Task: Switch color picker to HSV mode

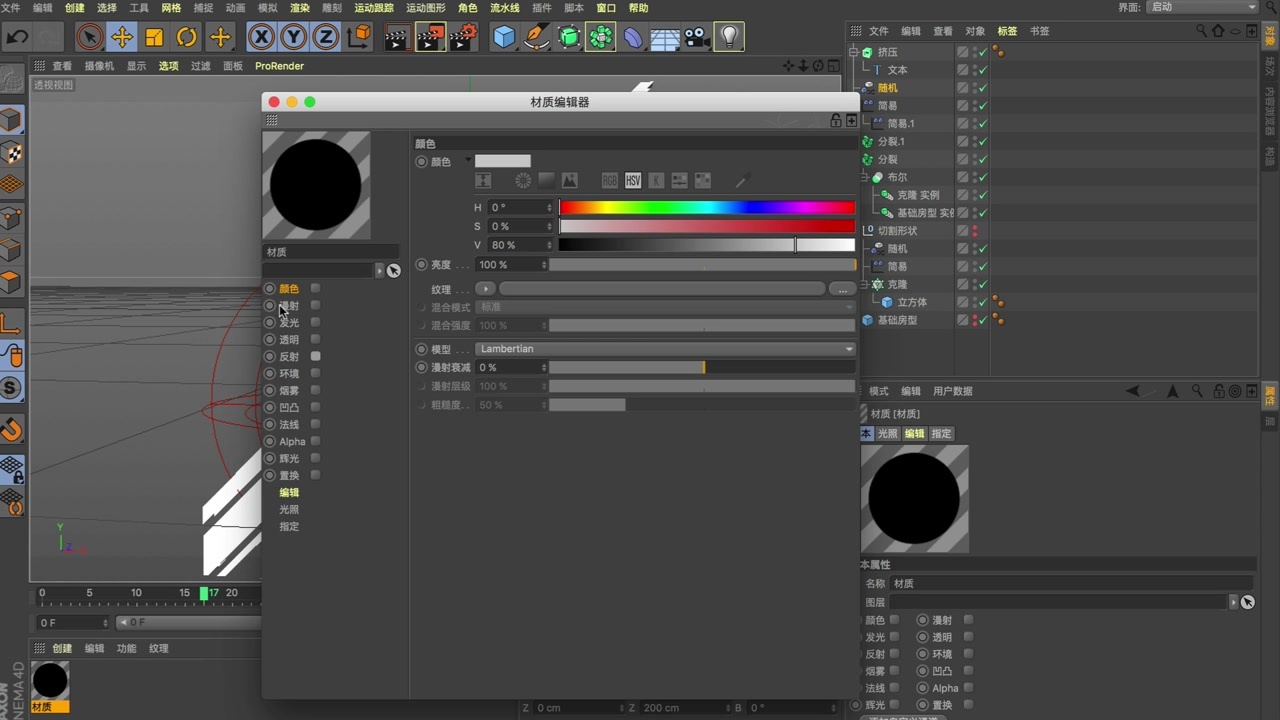Action: click(x=633, y=181)
